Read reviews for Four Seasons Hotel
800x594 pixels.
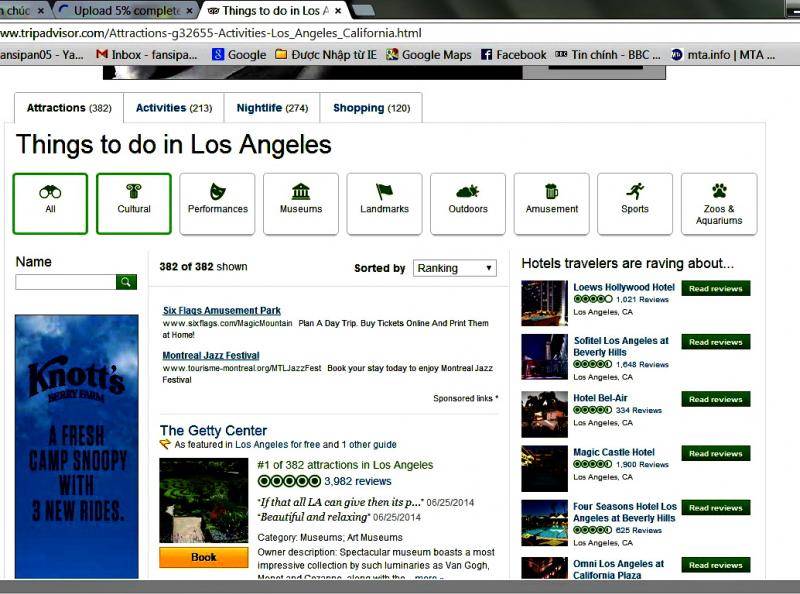(715, 508)
